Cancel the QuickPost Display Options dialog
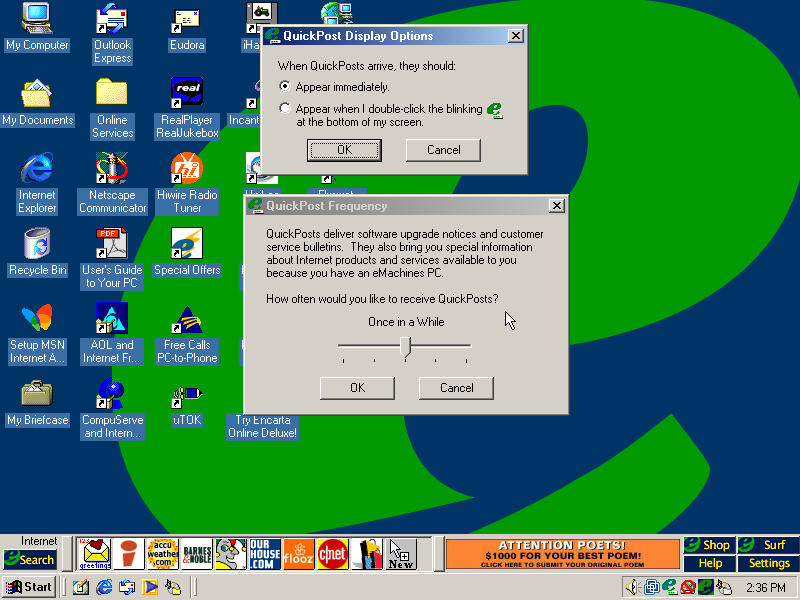 [443, 150]
